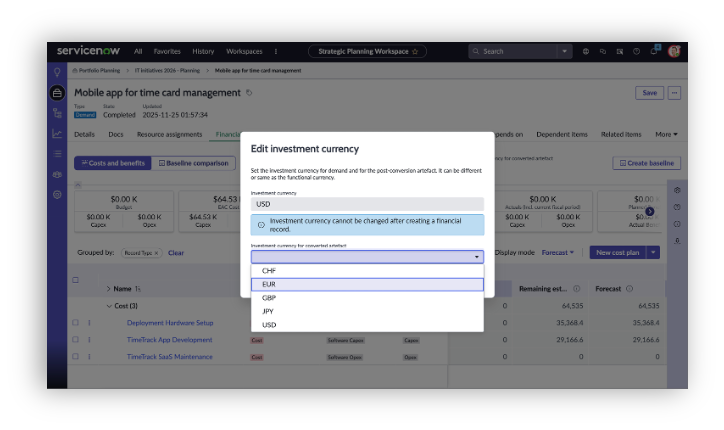This screenshot has width=724, height=430.
Task: Choose GBP from the currency list
Action: click(367, 298)
